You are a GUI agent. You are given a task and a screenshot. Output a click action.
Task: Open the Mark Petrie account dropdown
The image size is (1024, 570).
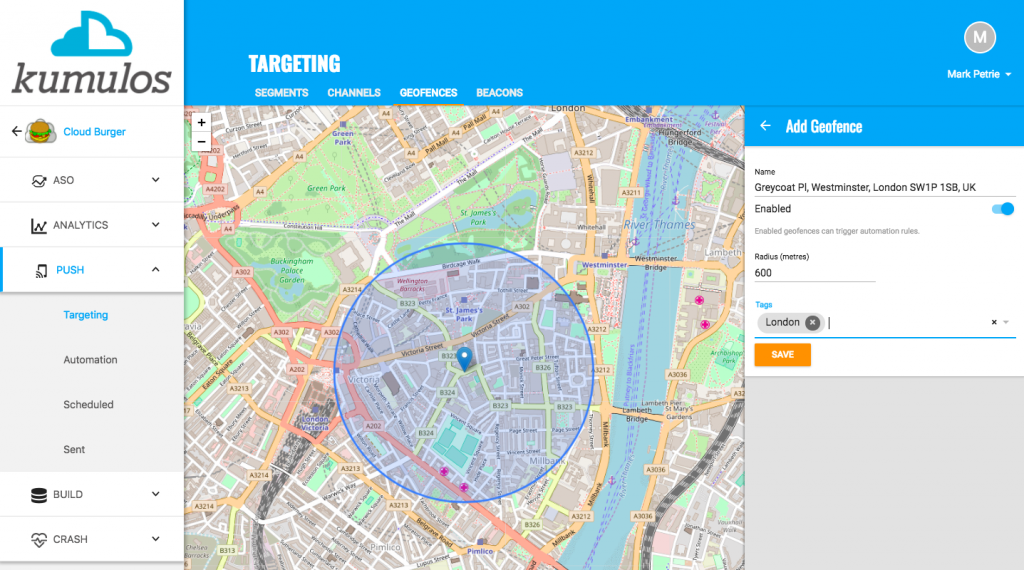[979, 74]
